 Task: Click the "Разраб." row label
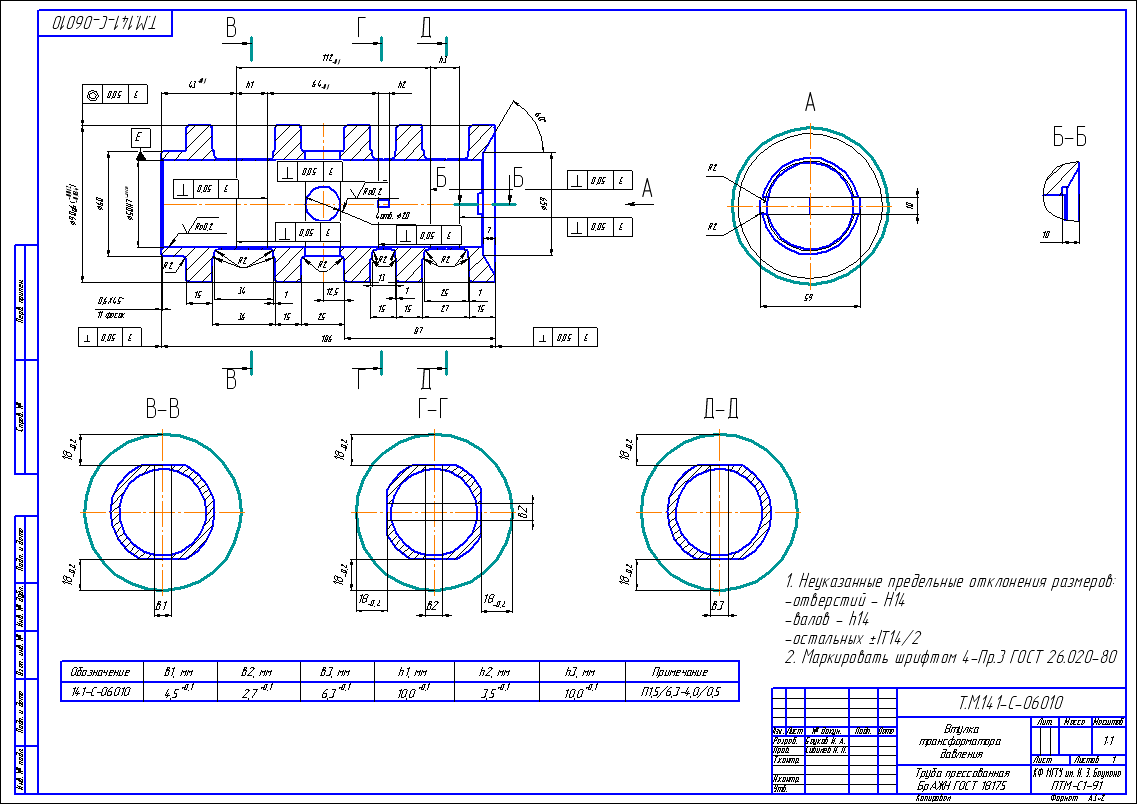click(x=786, y=742)
